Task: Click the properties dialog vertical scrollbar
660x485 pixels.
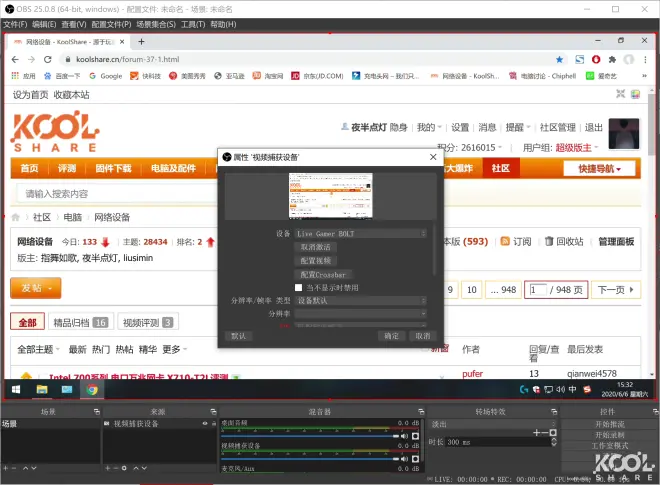Action: (x=434, y=249)
